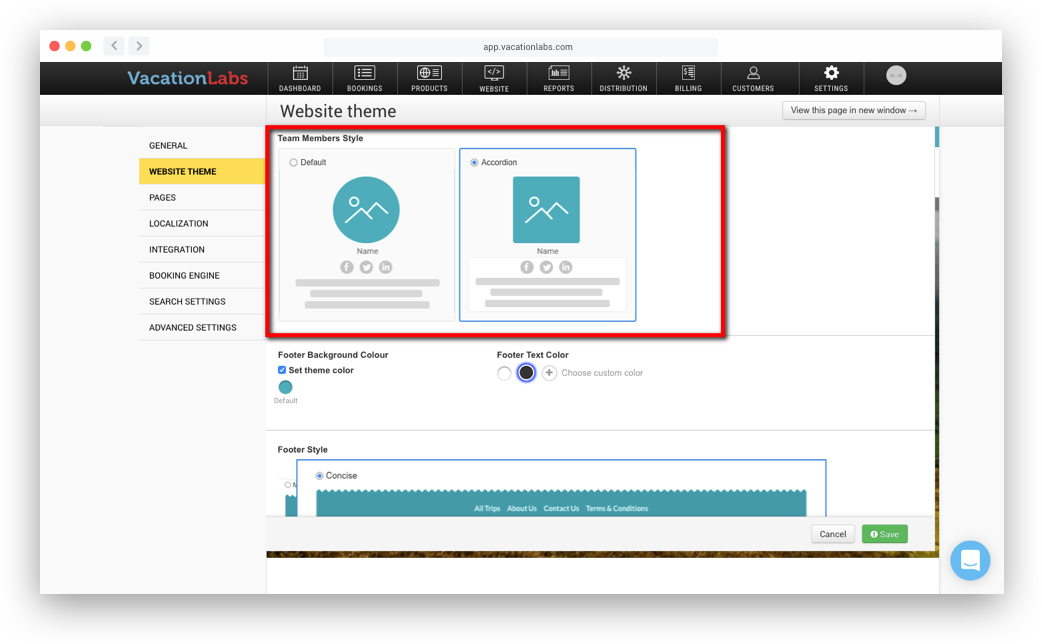Screen dimensions: 1042x644
Task: Open the Distribution section icon
Action: (623, 73)
